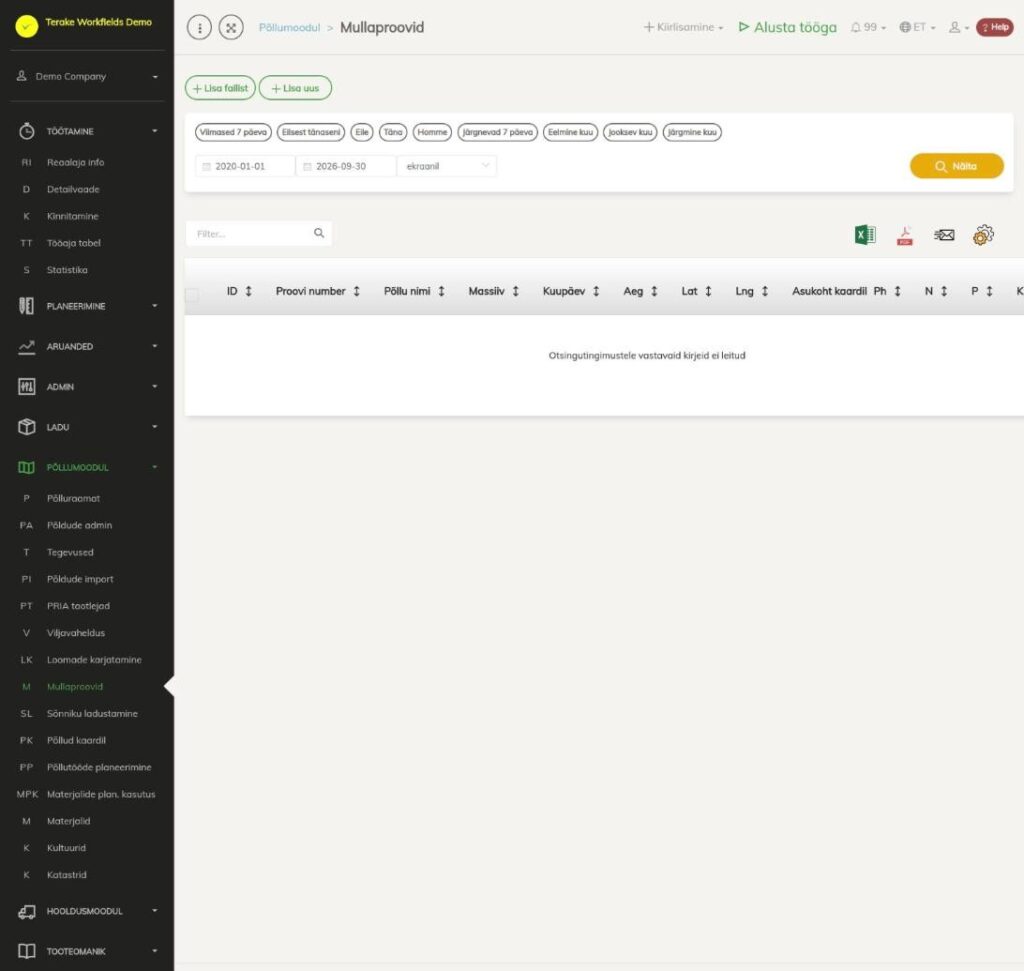Open table settings gear icon
This screenshot has height=971, width=1024.
[x=983, y=235]
